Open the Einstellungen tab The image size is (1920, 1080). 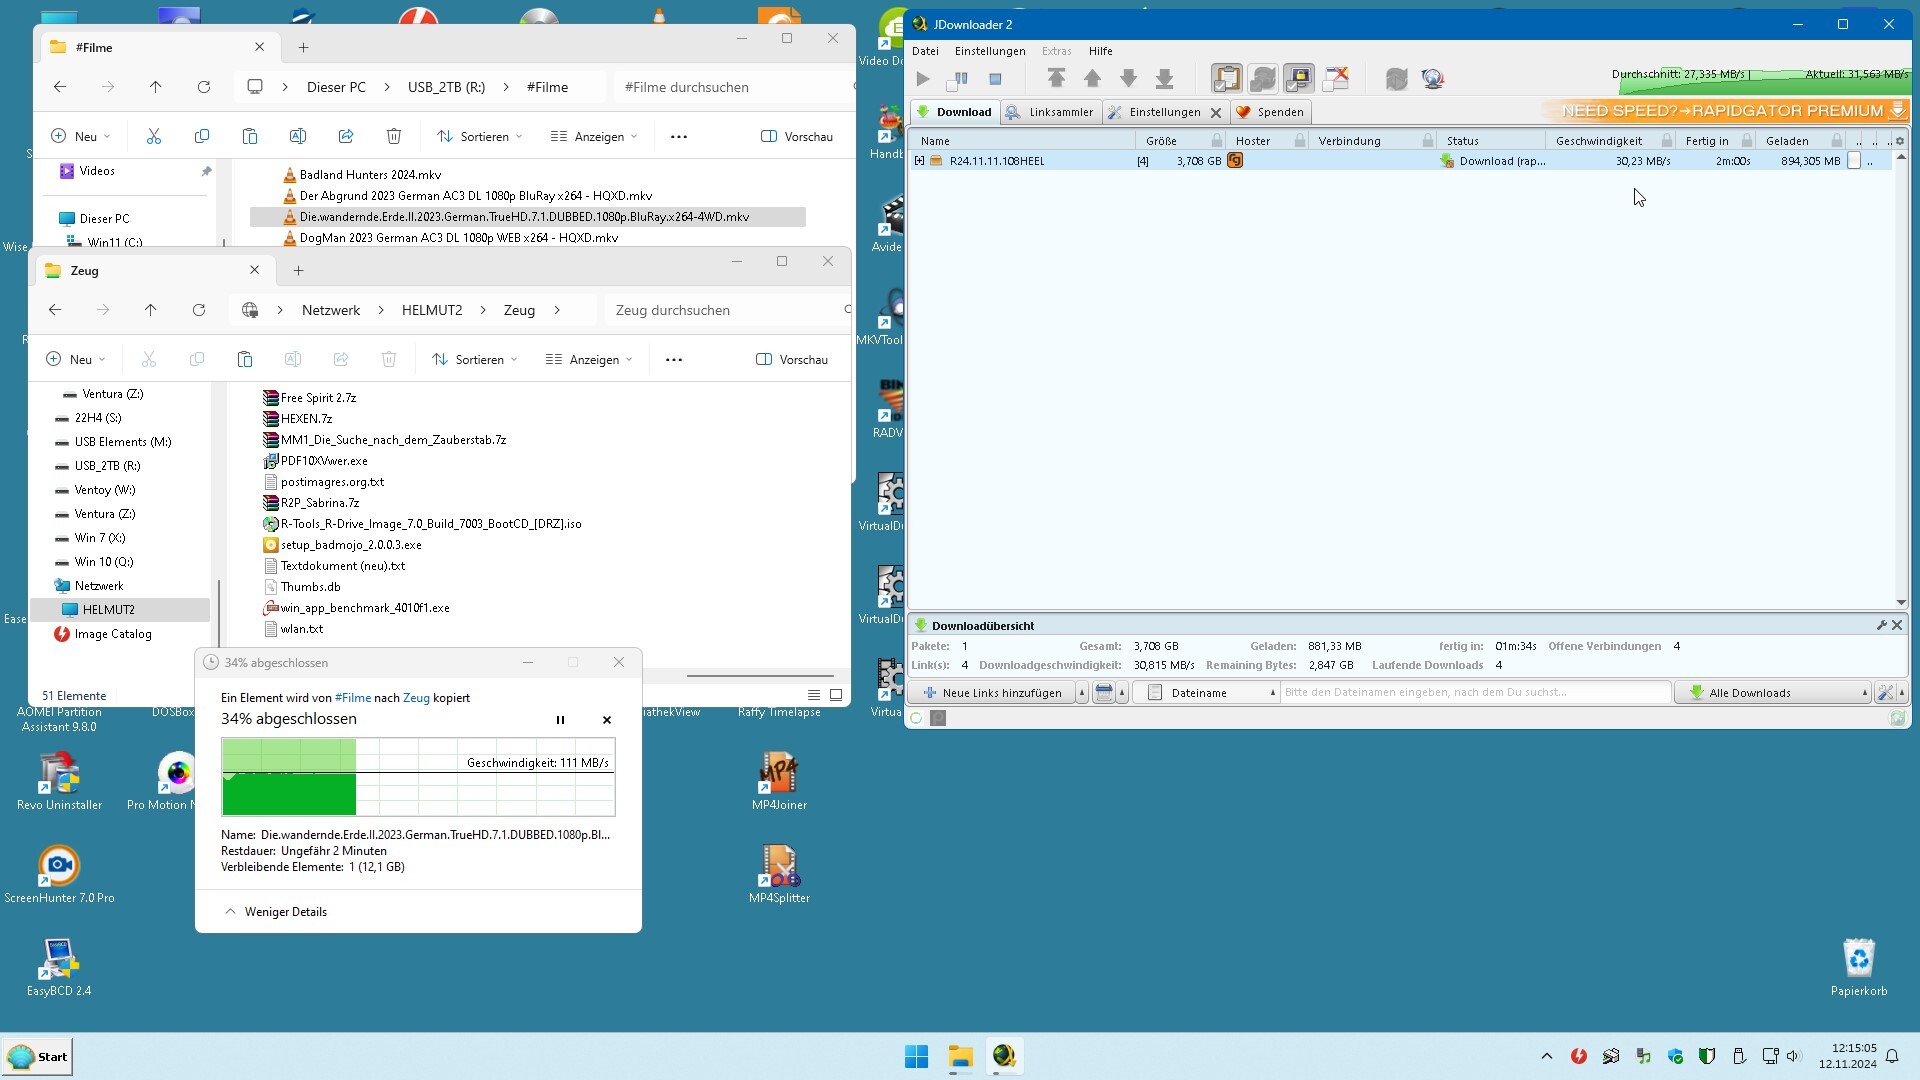click(x=1155, y=112)
